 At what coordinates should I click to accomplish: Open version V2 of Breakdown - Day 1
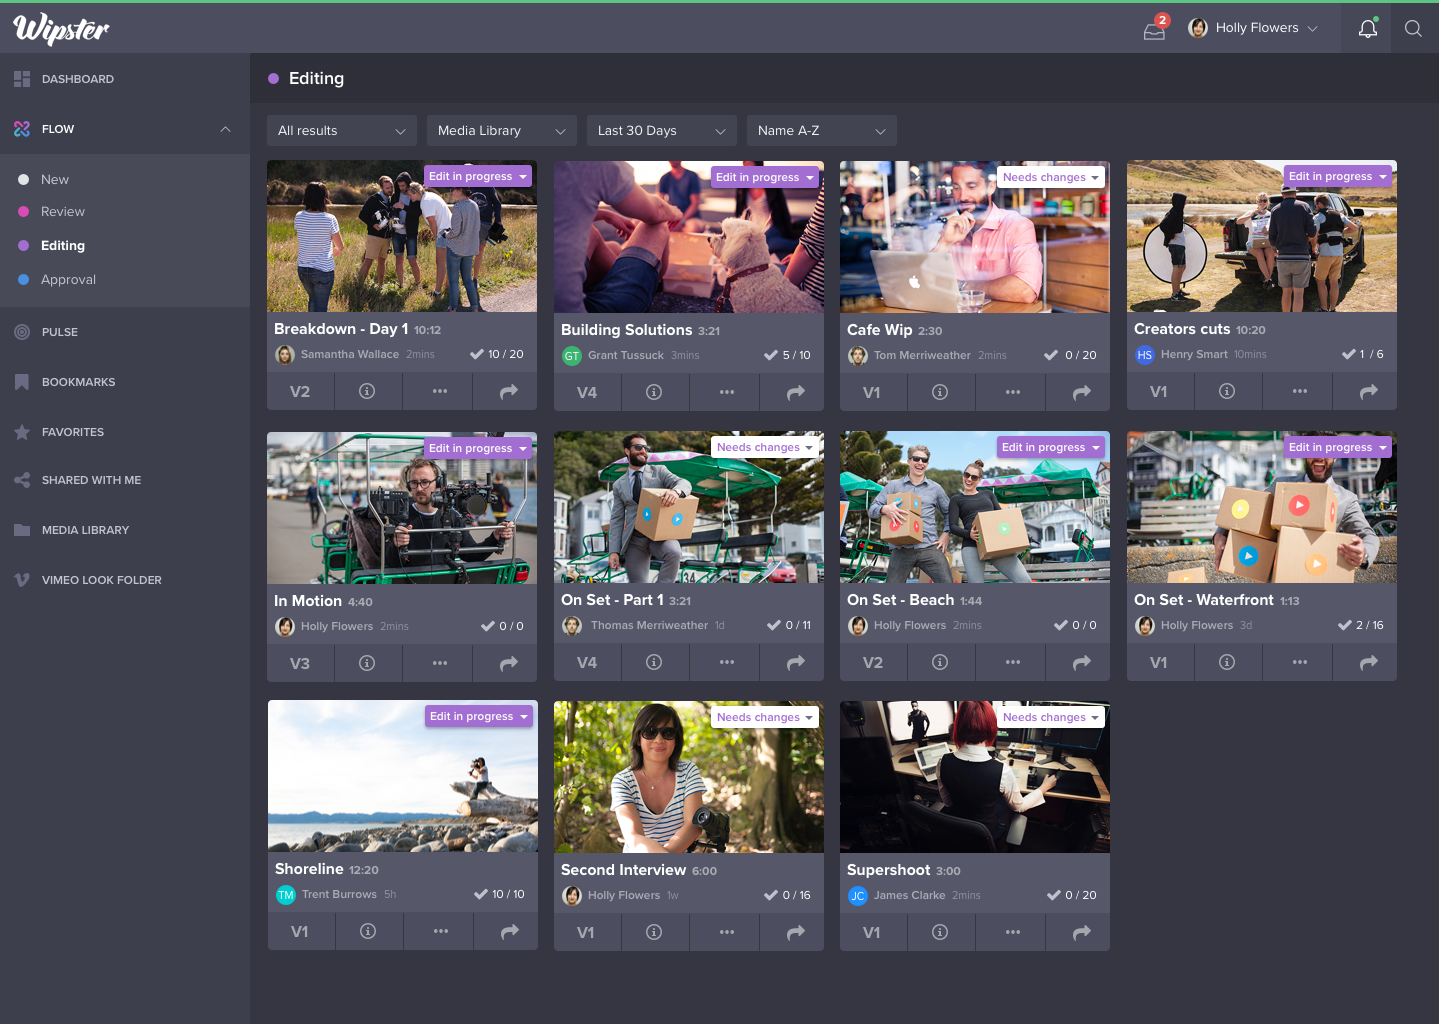click(300, 391)
